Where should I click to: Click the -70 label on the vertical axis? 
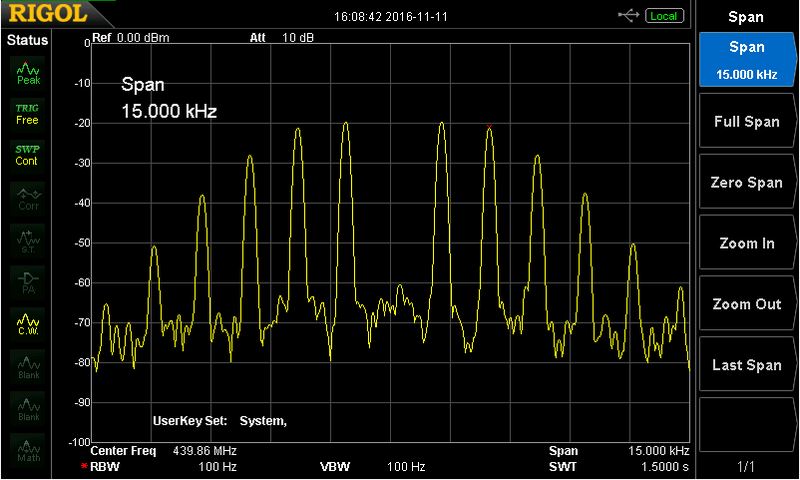(82, 322)
